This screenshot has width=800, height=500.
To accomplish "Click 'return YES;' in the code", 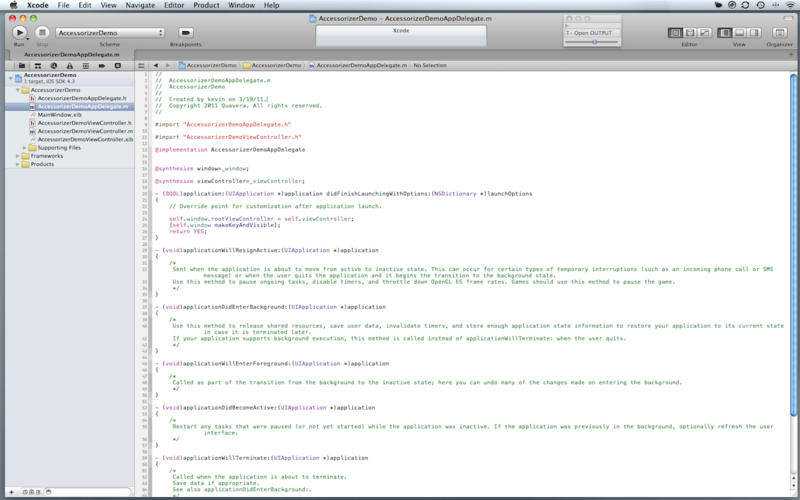I will point(187,232).
